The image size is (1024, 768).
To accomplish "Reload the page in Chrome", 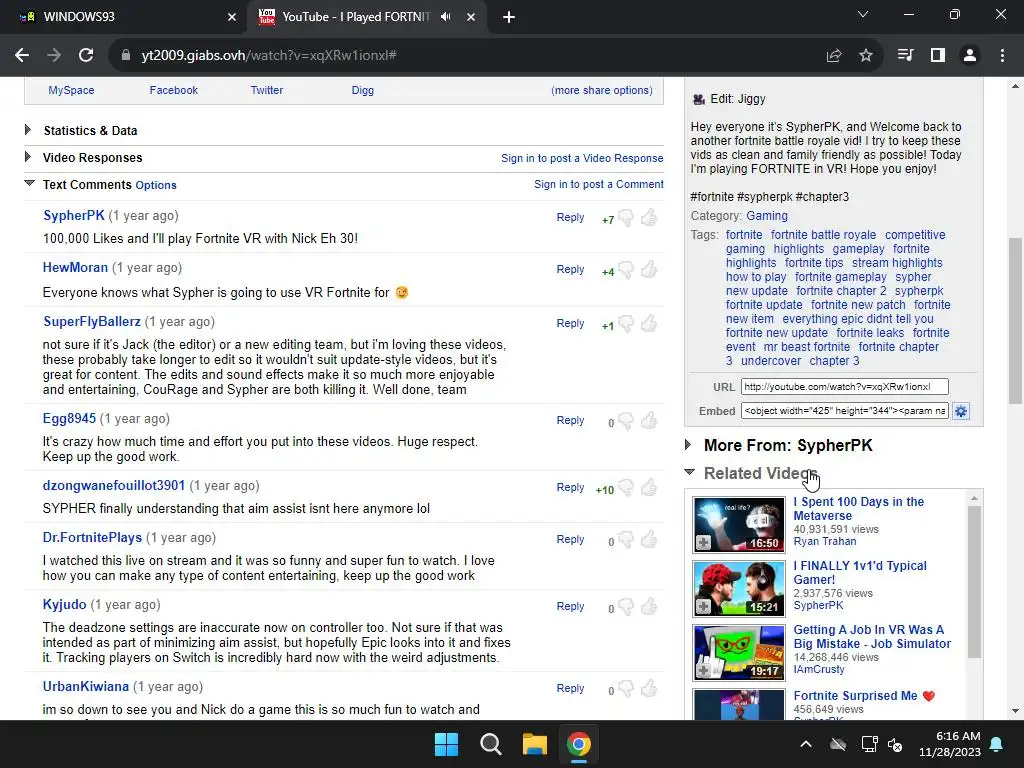I will click(86, 55).
